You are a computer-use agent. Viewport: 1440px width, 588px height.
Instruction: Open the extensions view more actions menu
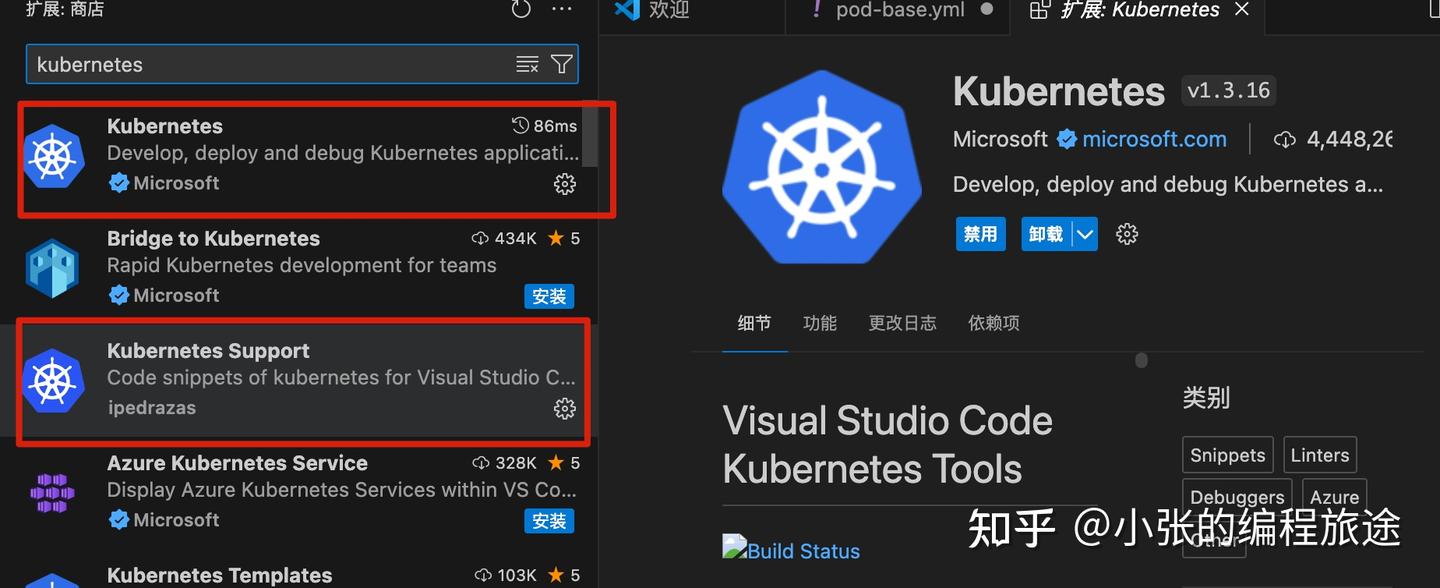562,10
